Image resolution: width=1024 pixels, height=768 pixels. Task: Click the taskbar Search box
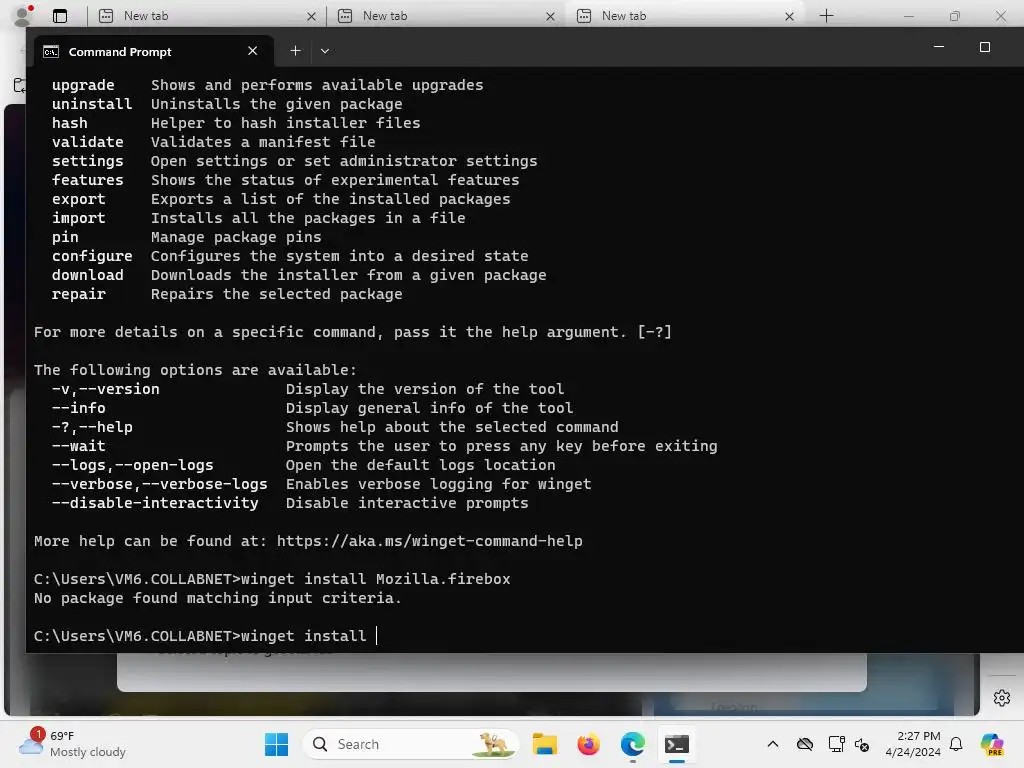[411, 744]
